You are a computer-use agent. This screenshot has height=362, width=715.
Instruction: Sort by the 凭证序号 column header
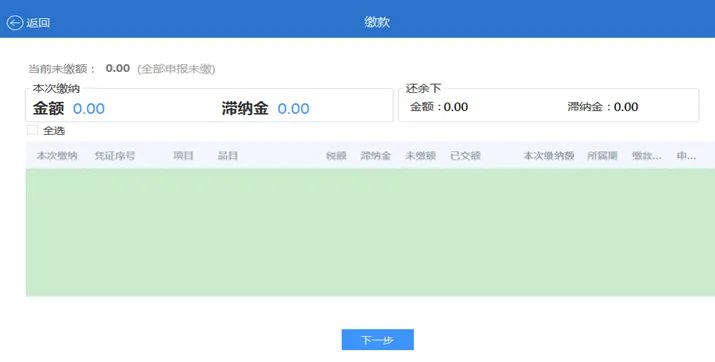coord(115,155)
